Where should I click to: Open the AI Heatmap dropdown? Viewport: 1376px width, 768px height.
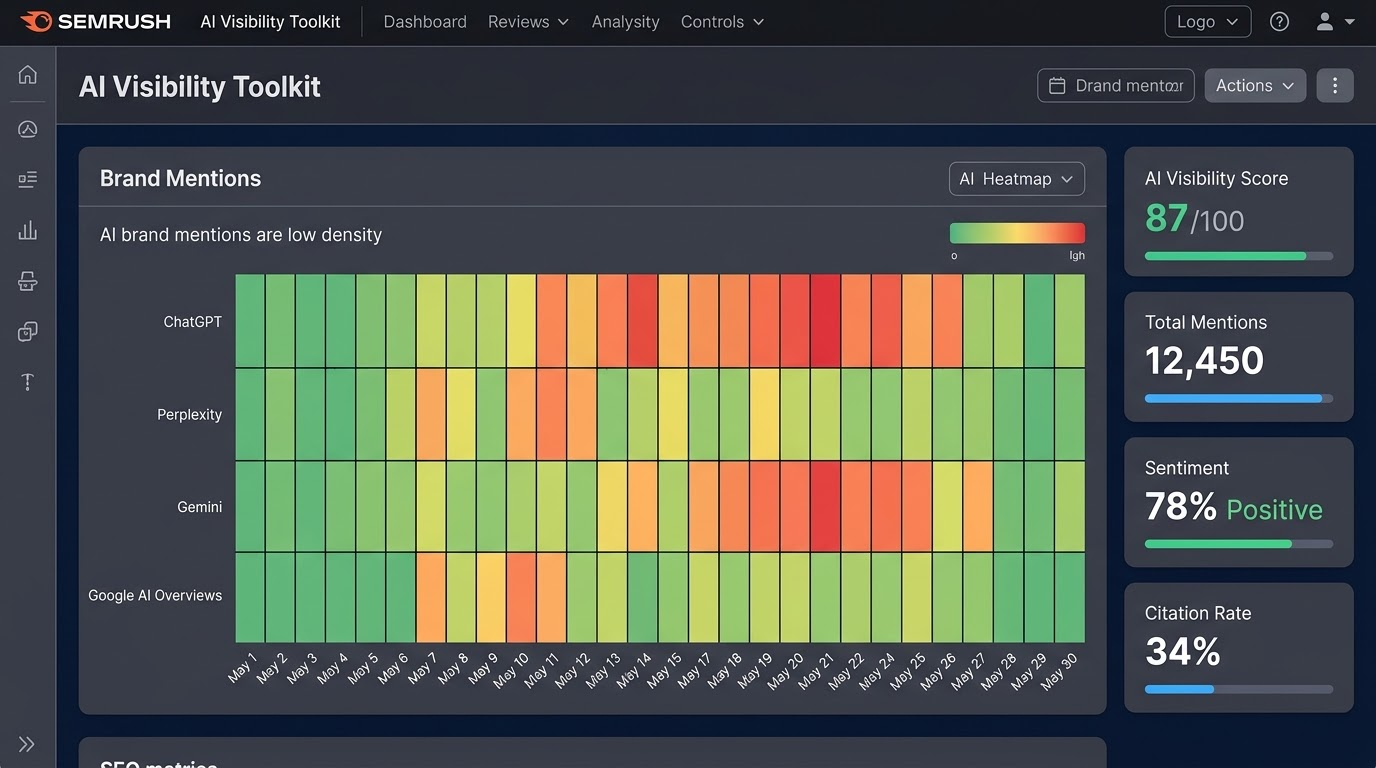(x=1016, y=178)
